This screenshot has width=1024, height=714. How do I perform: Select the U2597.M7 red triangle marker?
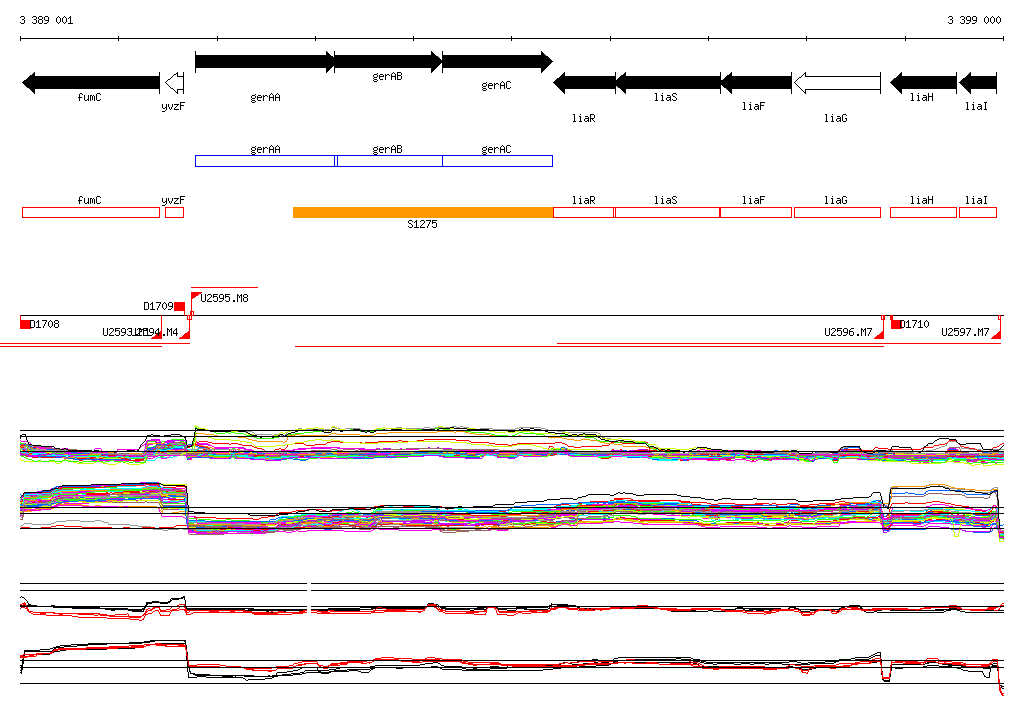996,334
